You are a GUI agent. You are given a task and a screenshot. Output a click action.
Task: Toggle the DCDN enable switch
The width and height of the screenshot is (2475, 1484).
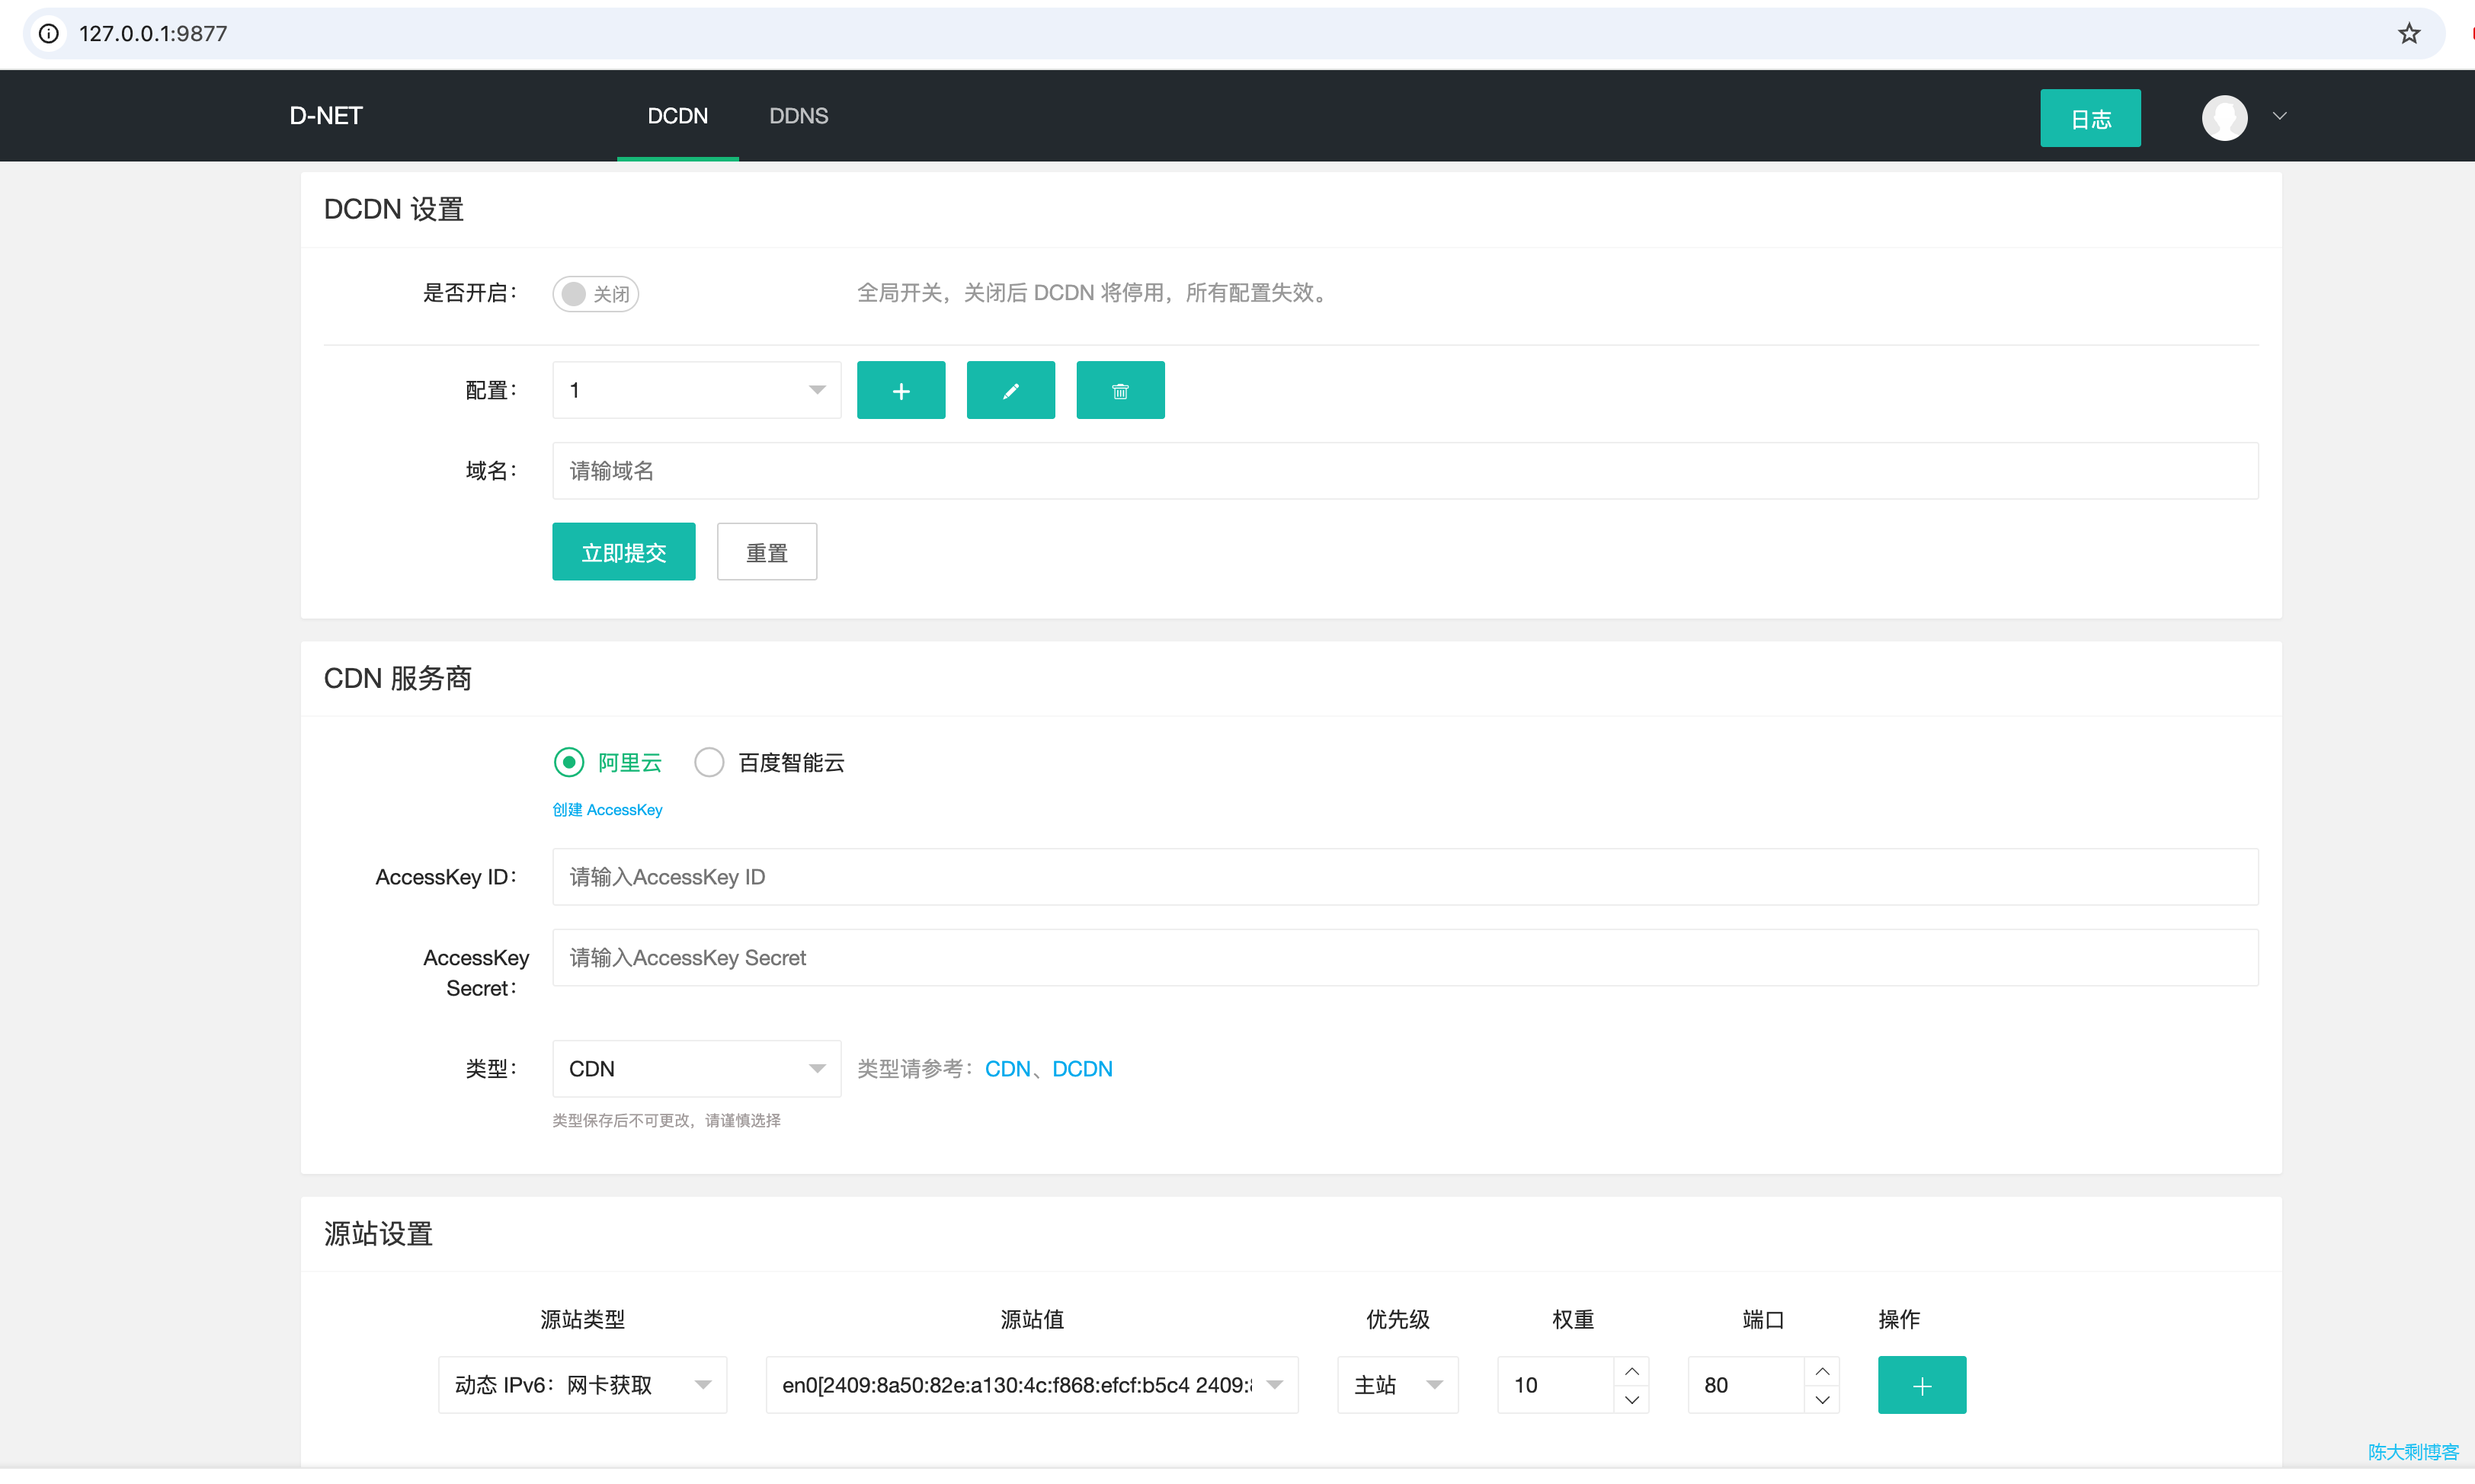point(595,293)
